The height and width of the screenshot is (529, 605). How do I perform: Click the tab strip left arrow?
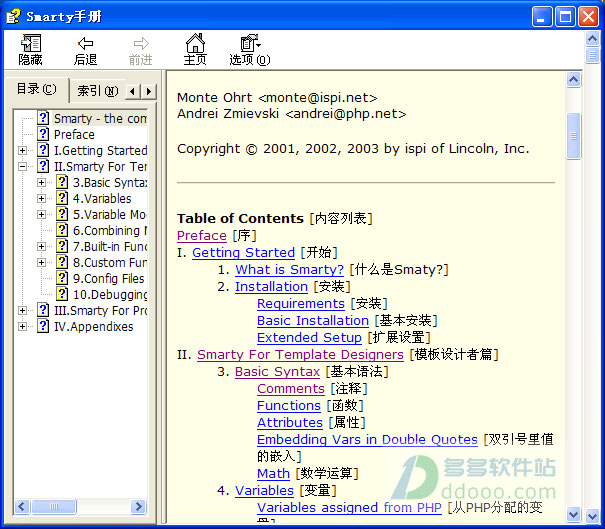pos(133,91)
